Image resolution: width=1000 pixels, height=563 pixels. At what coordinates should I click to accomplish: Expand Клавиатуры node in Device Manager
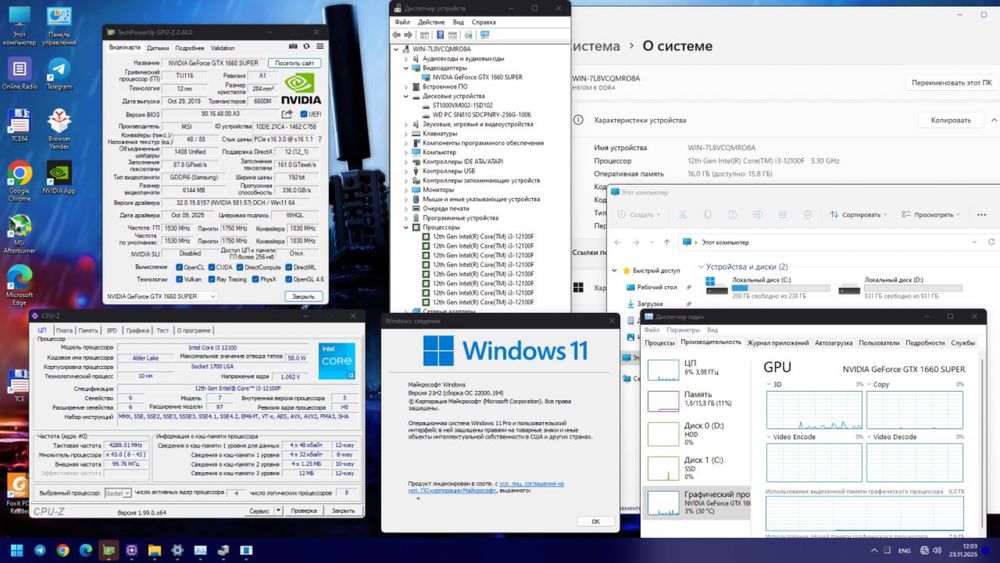point(406,133)
